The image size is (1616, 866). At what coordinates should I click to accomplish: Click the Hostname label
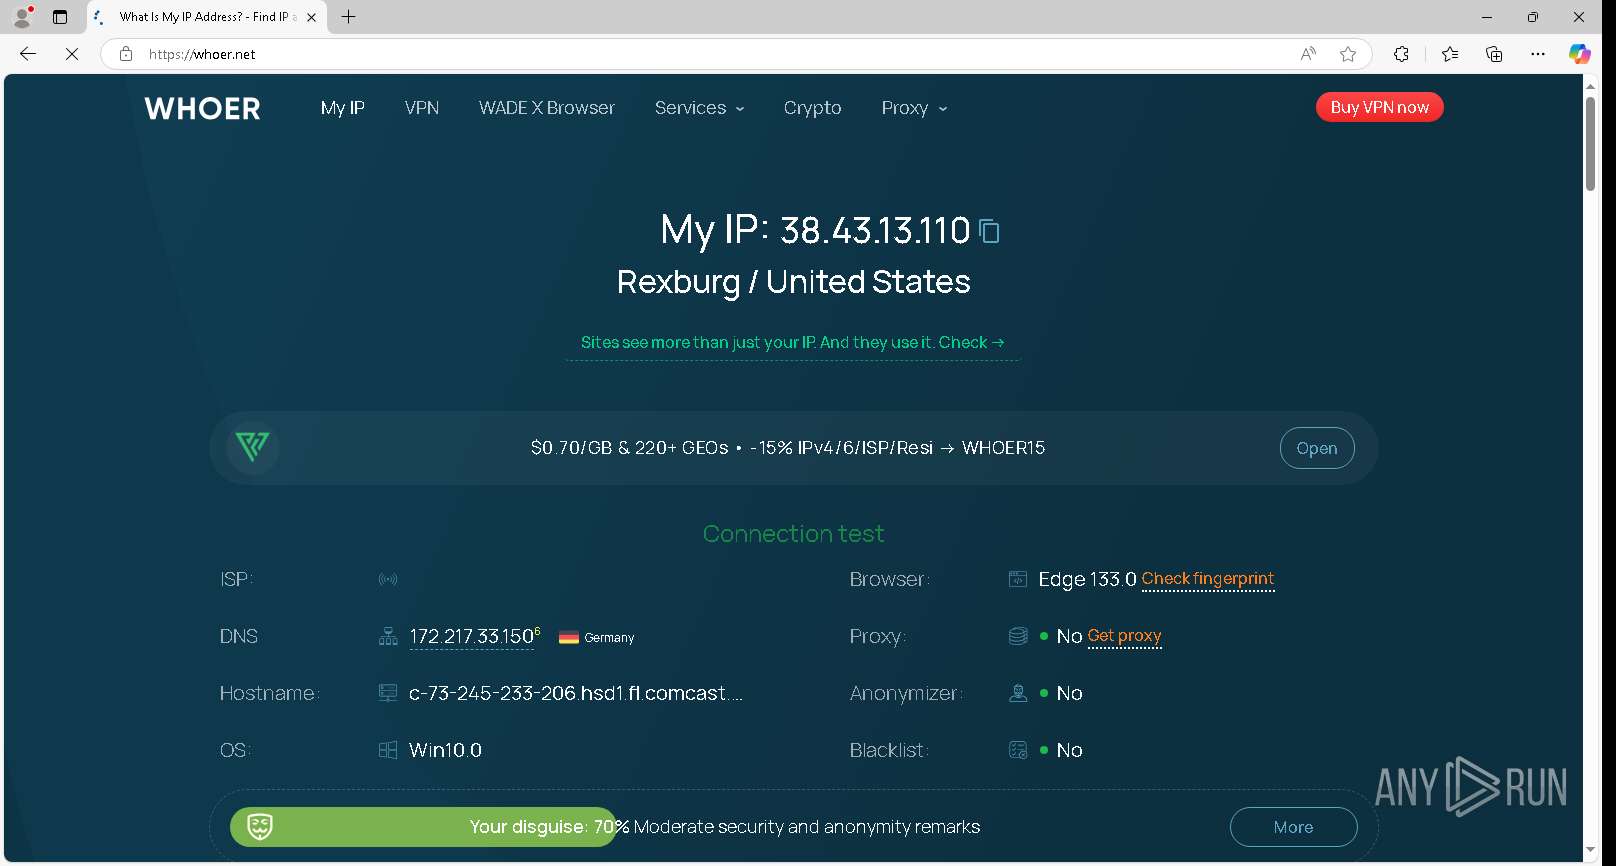coord(269,693)
